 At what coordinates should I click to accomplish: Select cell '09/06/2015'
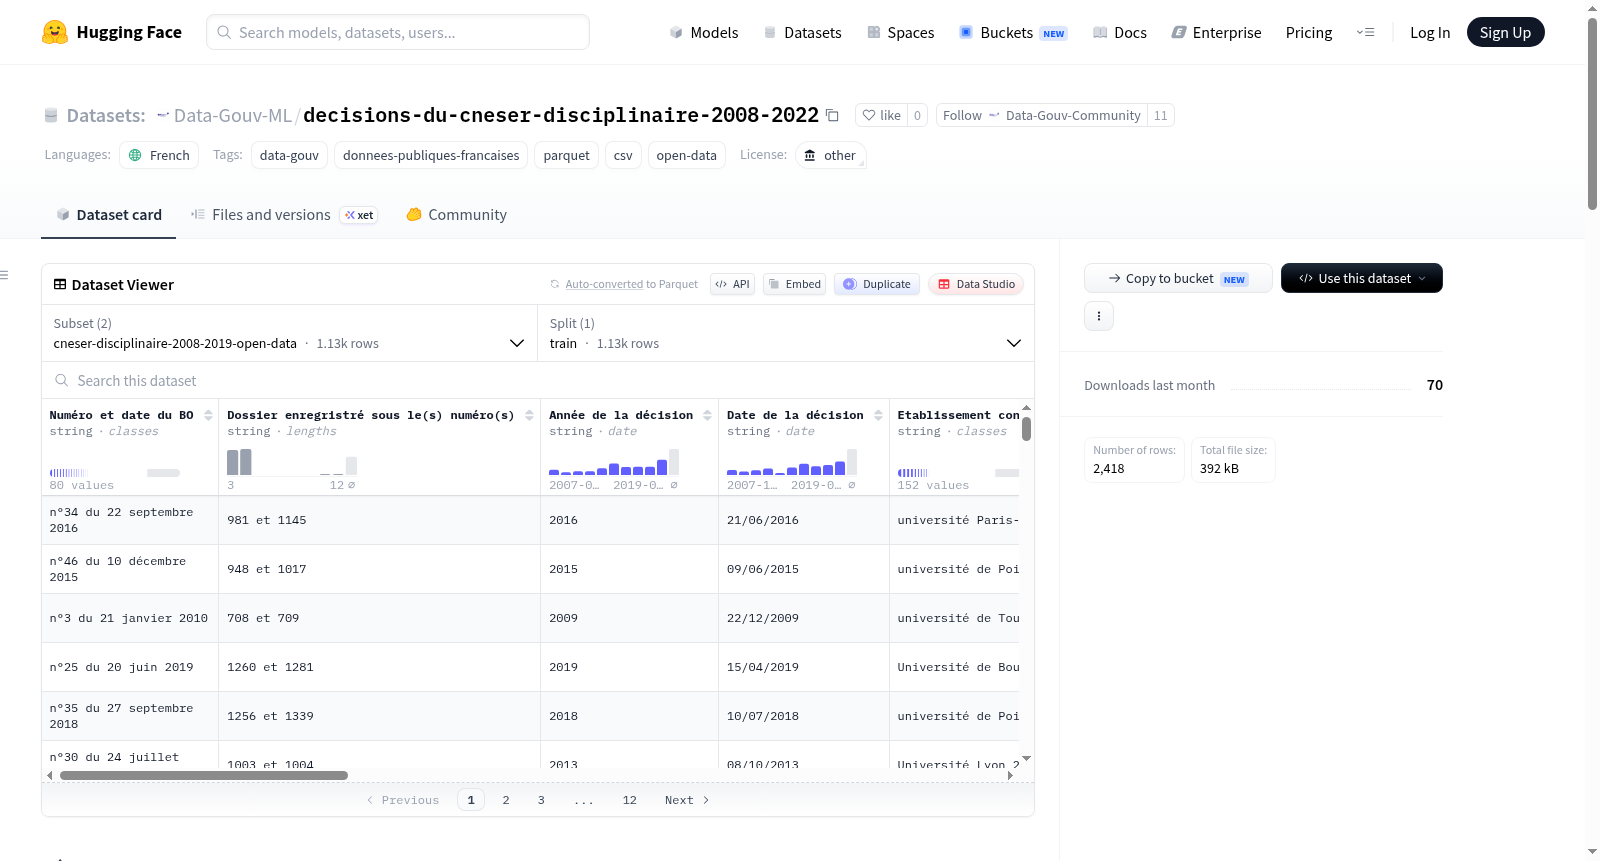point(804,569)
